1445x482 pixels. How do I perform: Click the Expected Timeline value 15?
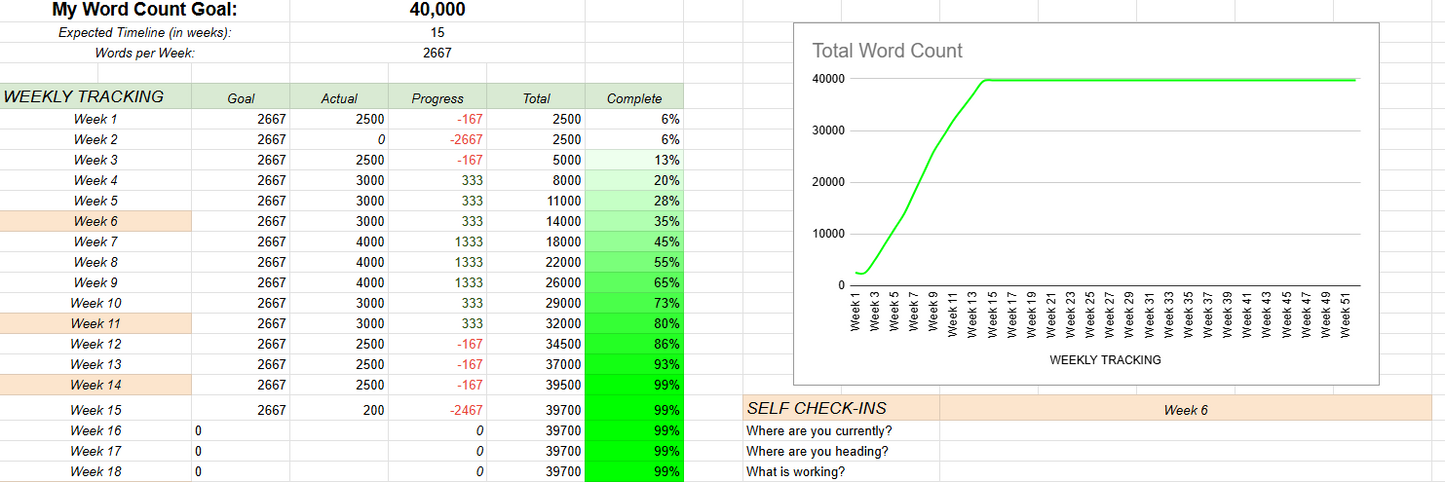coord(437,32)
